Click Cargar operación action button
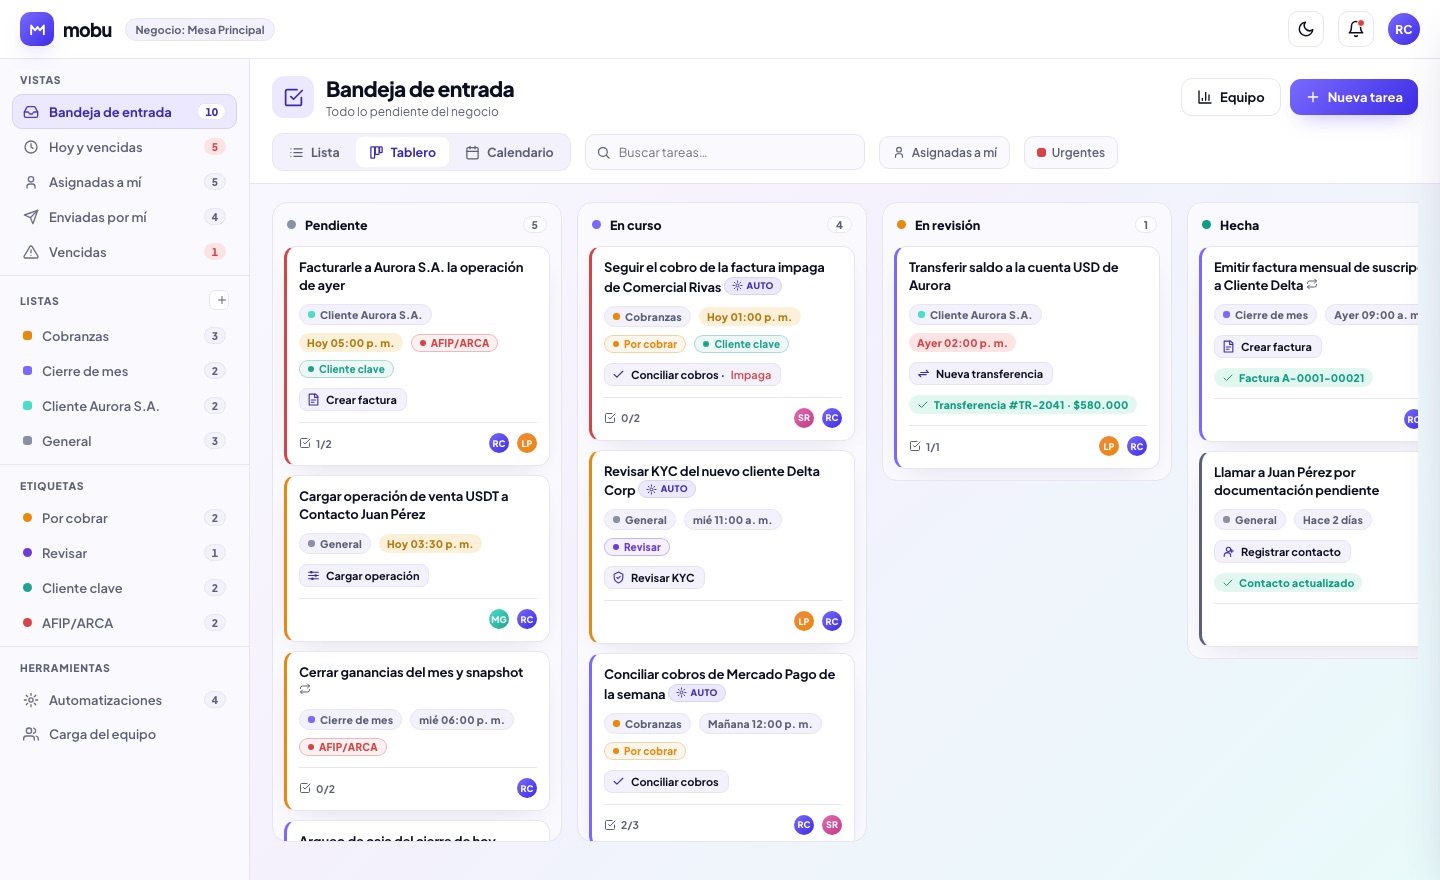This screenshot has width=1440, height=880. (364, 576)
